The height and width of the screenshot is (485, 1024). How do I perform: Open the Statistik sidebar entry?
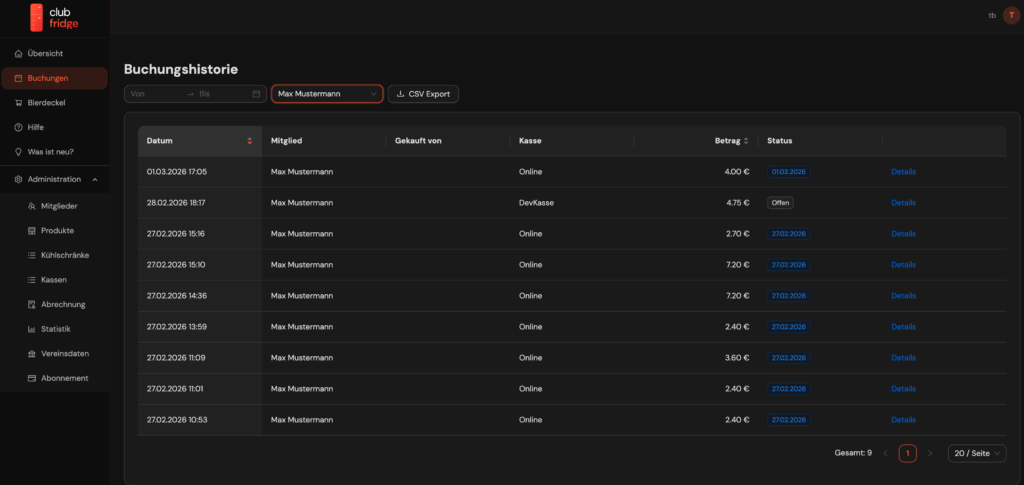tap(55, 329)
